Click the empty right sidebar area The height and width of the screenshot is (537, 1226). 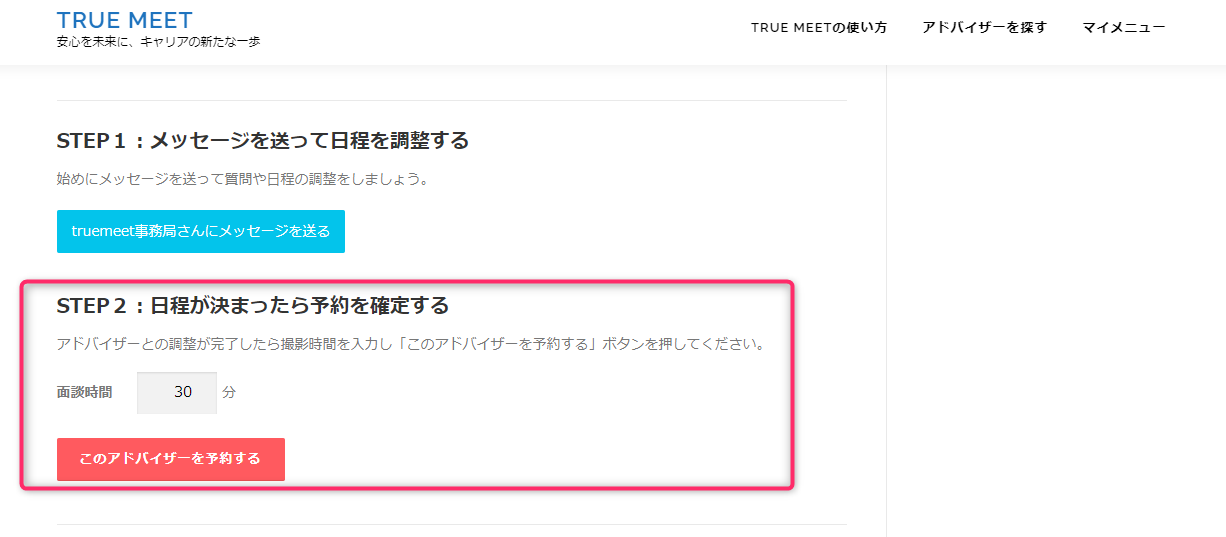tap(1056, 300)
